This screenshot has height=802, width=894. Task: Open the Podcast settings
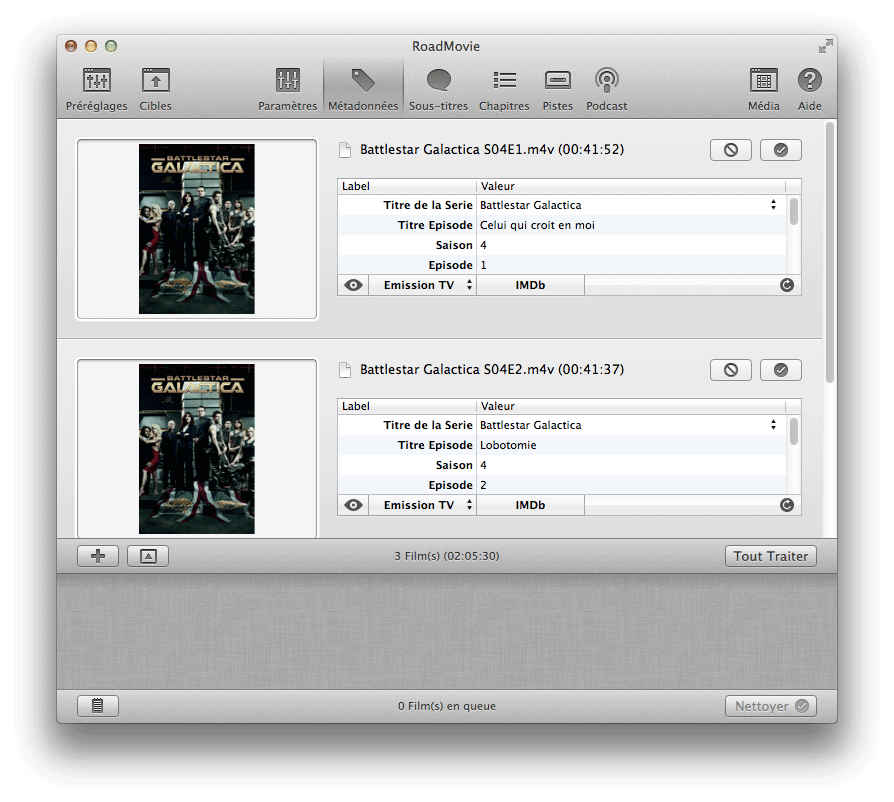[x=606, y=88]
